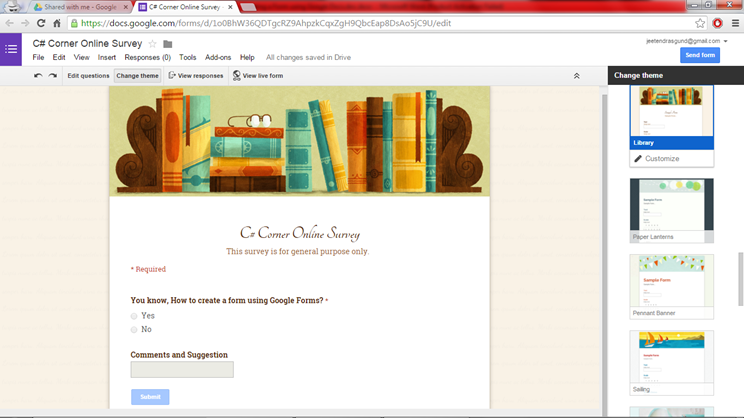Viewport: 744px width, 418px height.
Task: Select the Pennant Banner theme thumbnail
Action: (x=671, y=287)
